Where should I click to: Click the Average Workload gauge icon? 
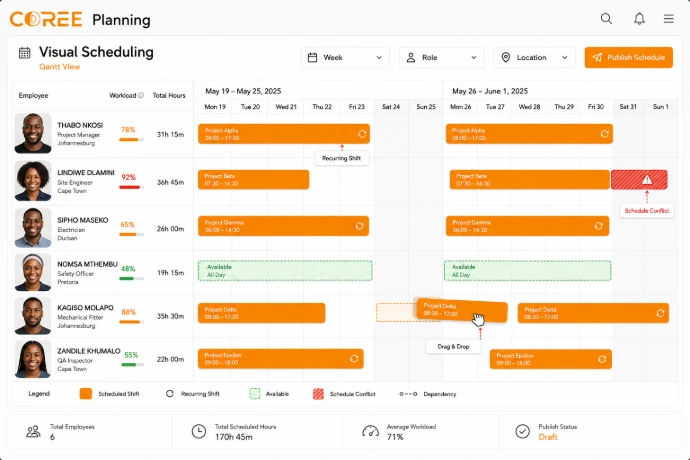(x=371, y=431)
